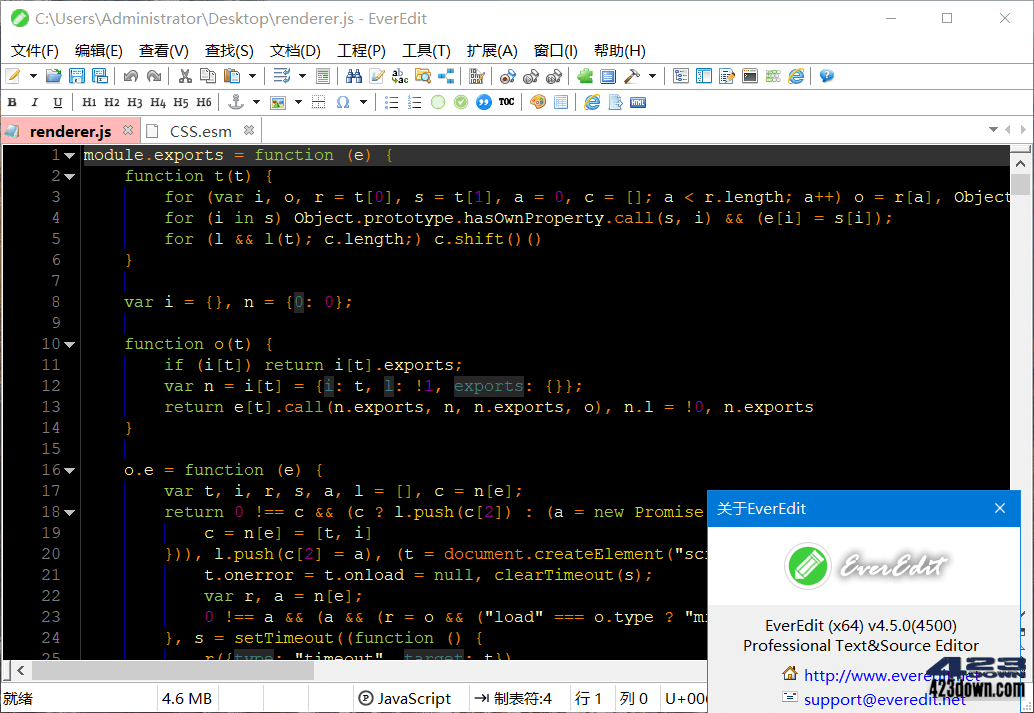1034x713 pixels.
Task: Select the Italic formatting icon
Action: 34,101
